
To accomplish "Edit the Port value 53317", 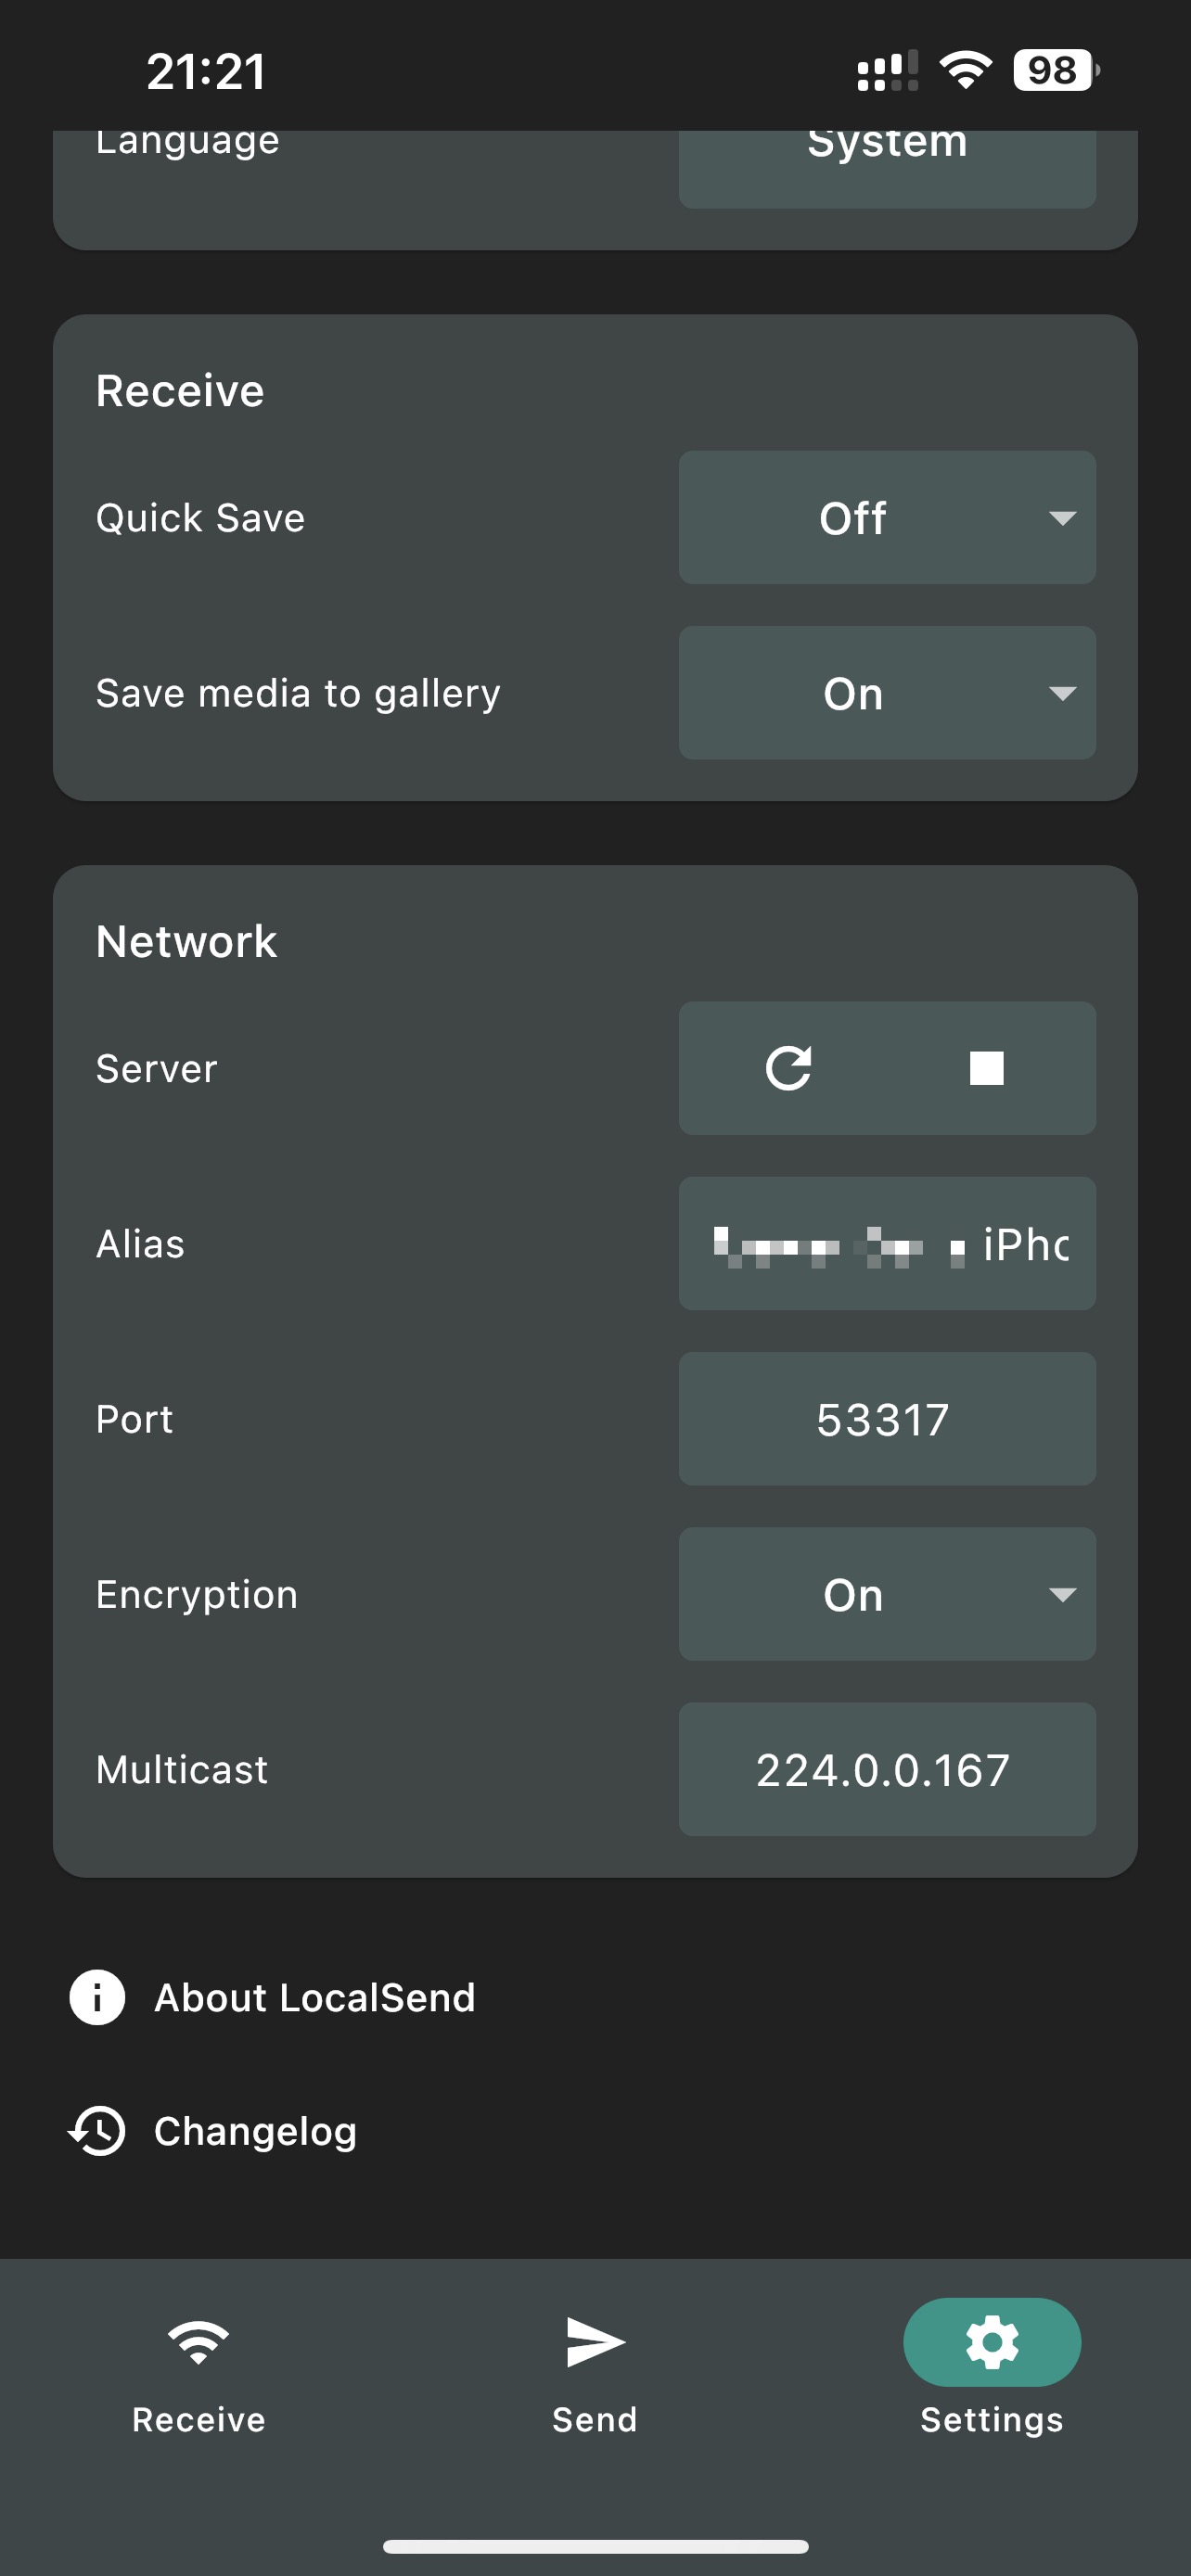I will click(x=886, y=1418).
